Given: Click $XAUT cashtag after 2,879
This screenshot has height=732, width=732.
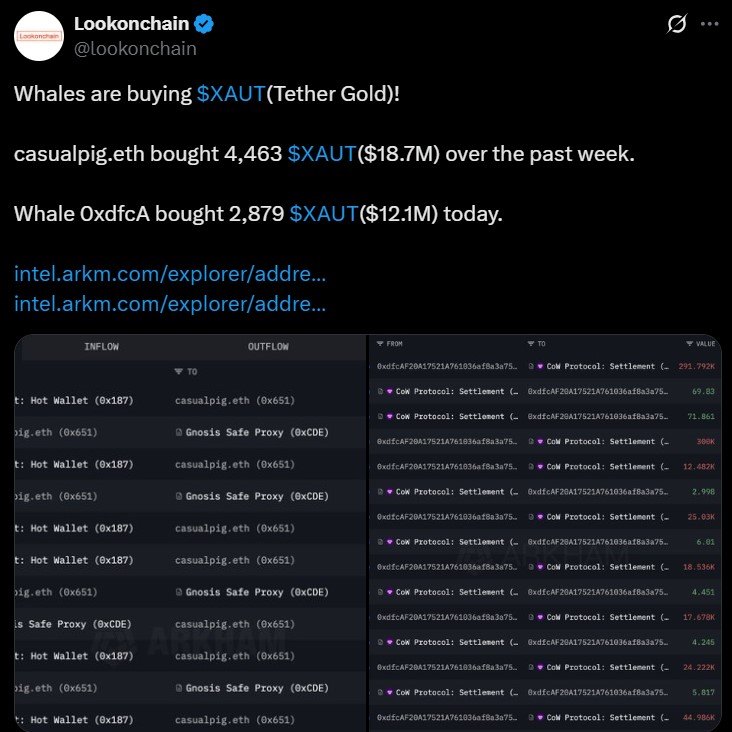Looking at the screenshot, I should [x=324, y=214].
